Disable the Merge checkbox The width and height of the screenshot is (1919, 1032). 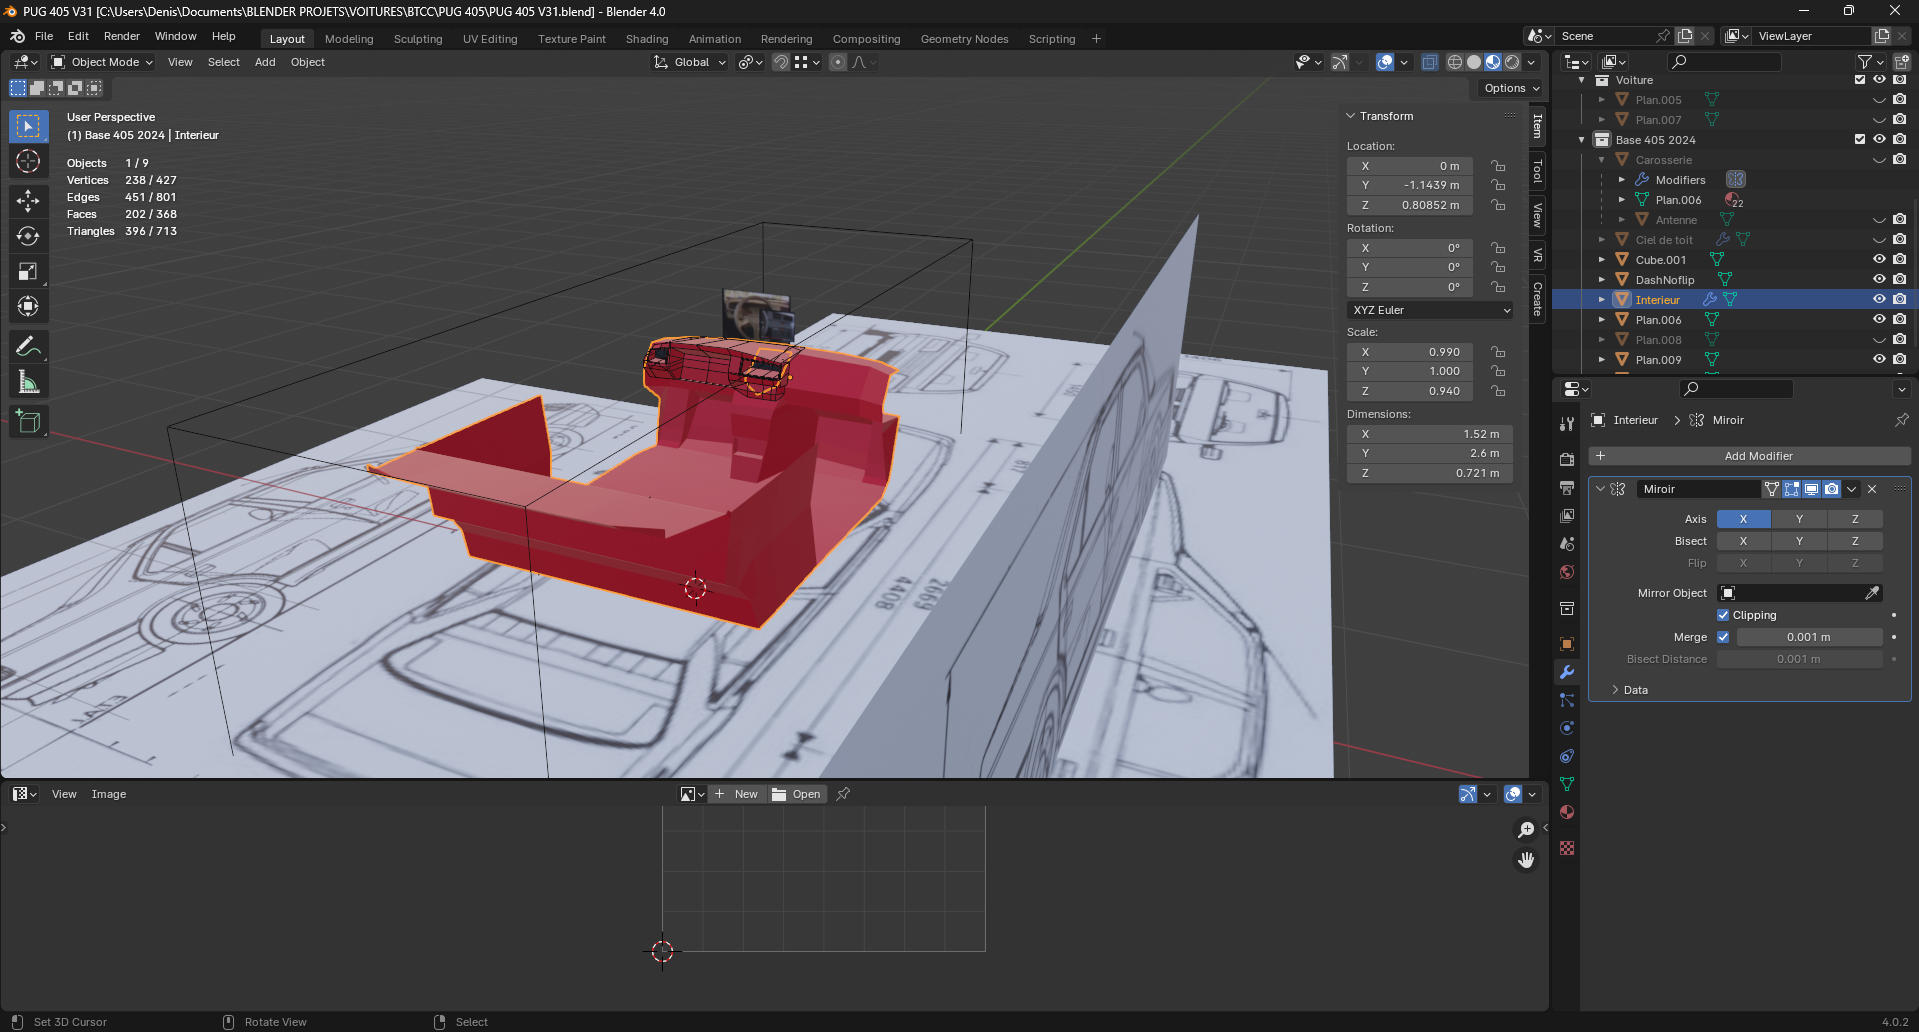click(x=1723, y=637)
